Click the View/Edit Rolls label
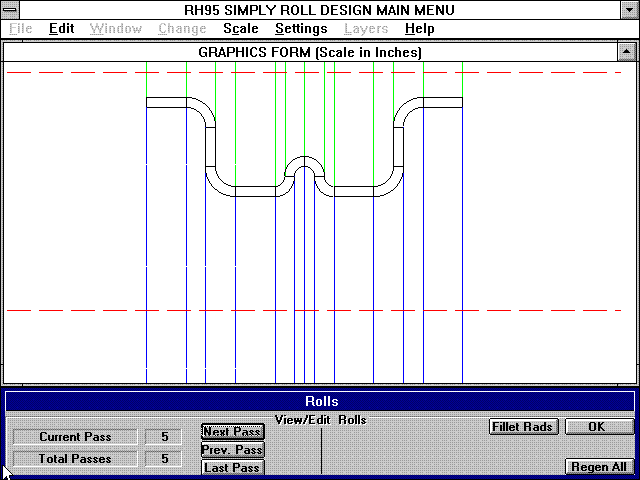Screen dimensions: 640x480 (x=321, y=420)
